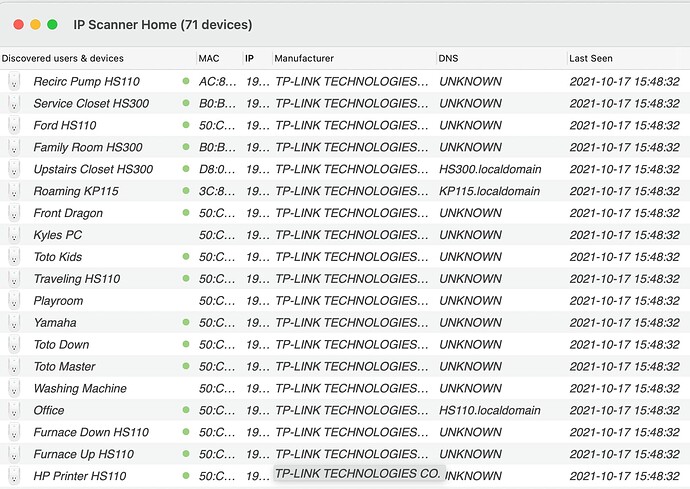Image resolution: width=690 pixels, height=489 pixels.
Task: Select the Recirc Pump HS110 device name
Action: (86, 81)
